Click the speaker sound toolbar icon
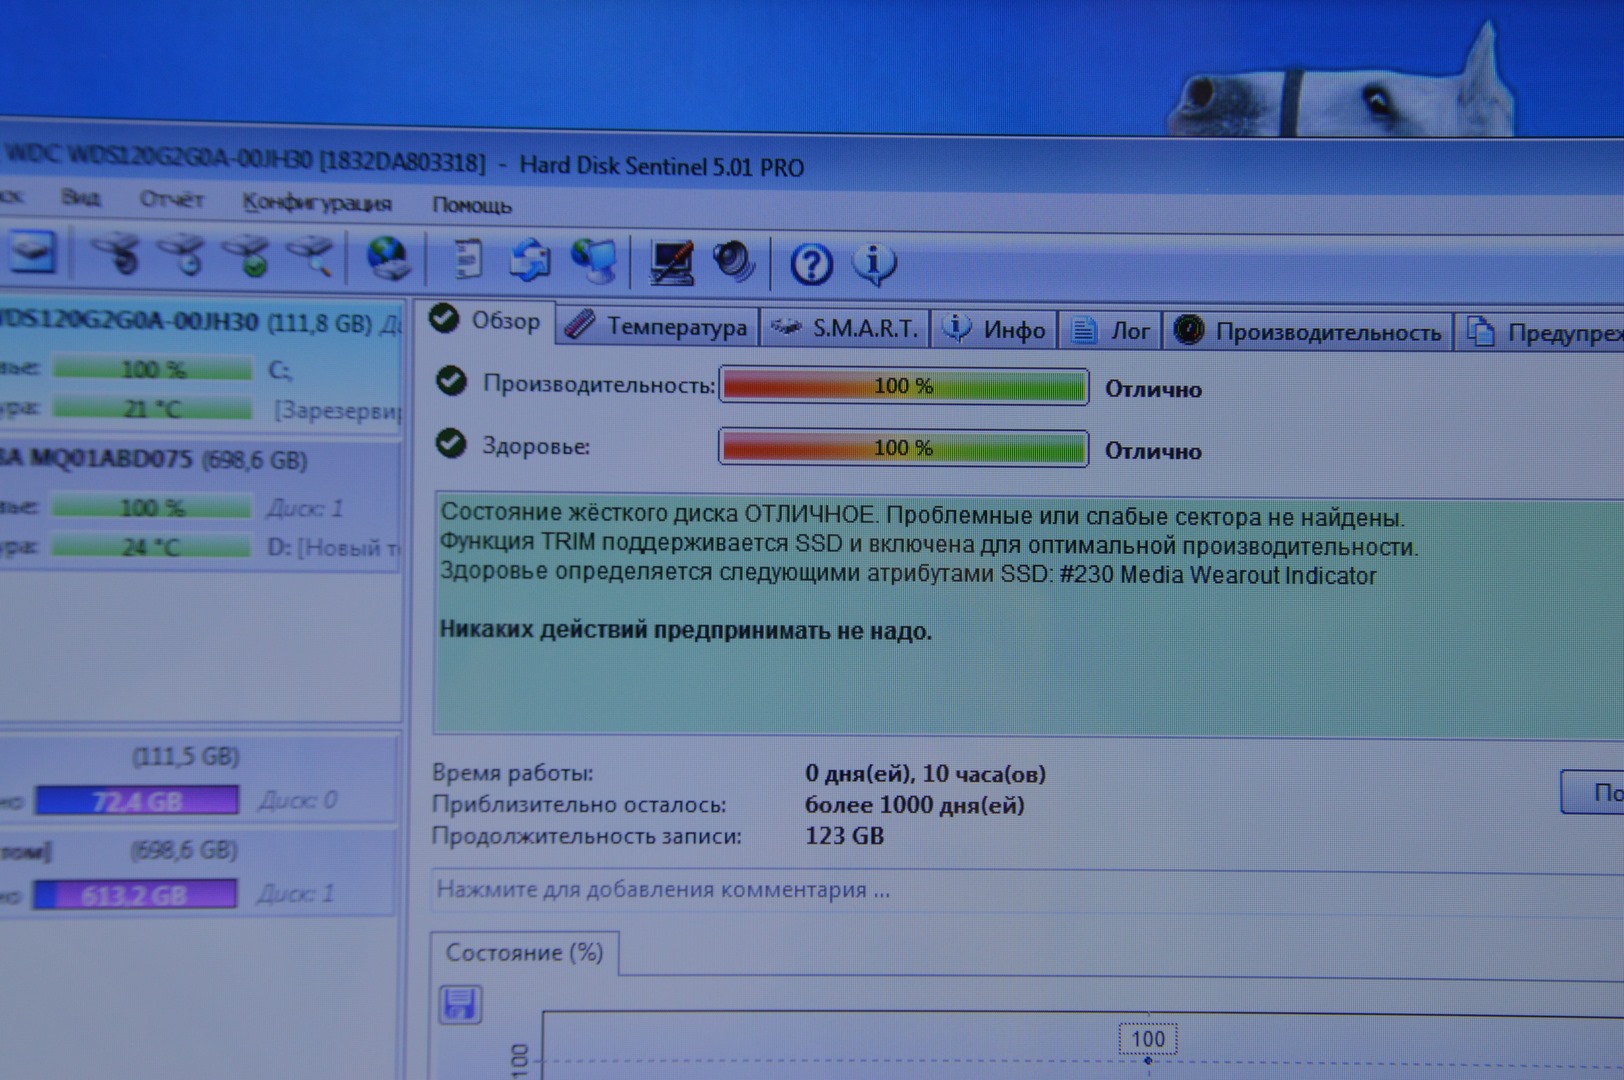 (735, 263)
